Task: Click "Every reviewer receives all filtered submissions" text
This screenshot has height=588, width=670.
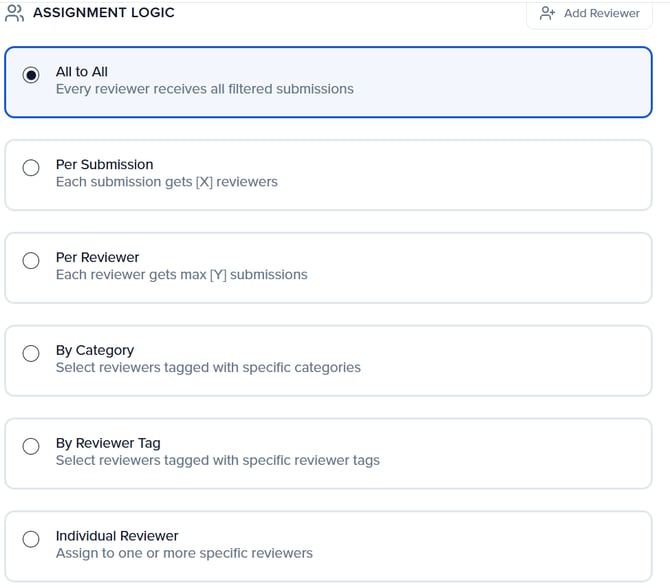Action: point(205,89)
